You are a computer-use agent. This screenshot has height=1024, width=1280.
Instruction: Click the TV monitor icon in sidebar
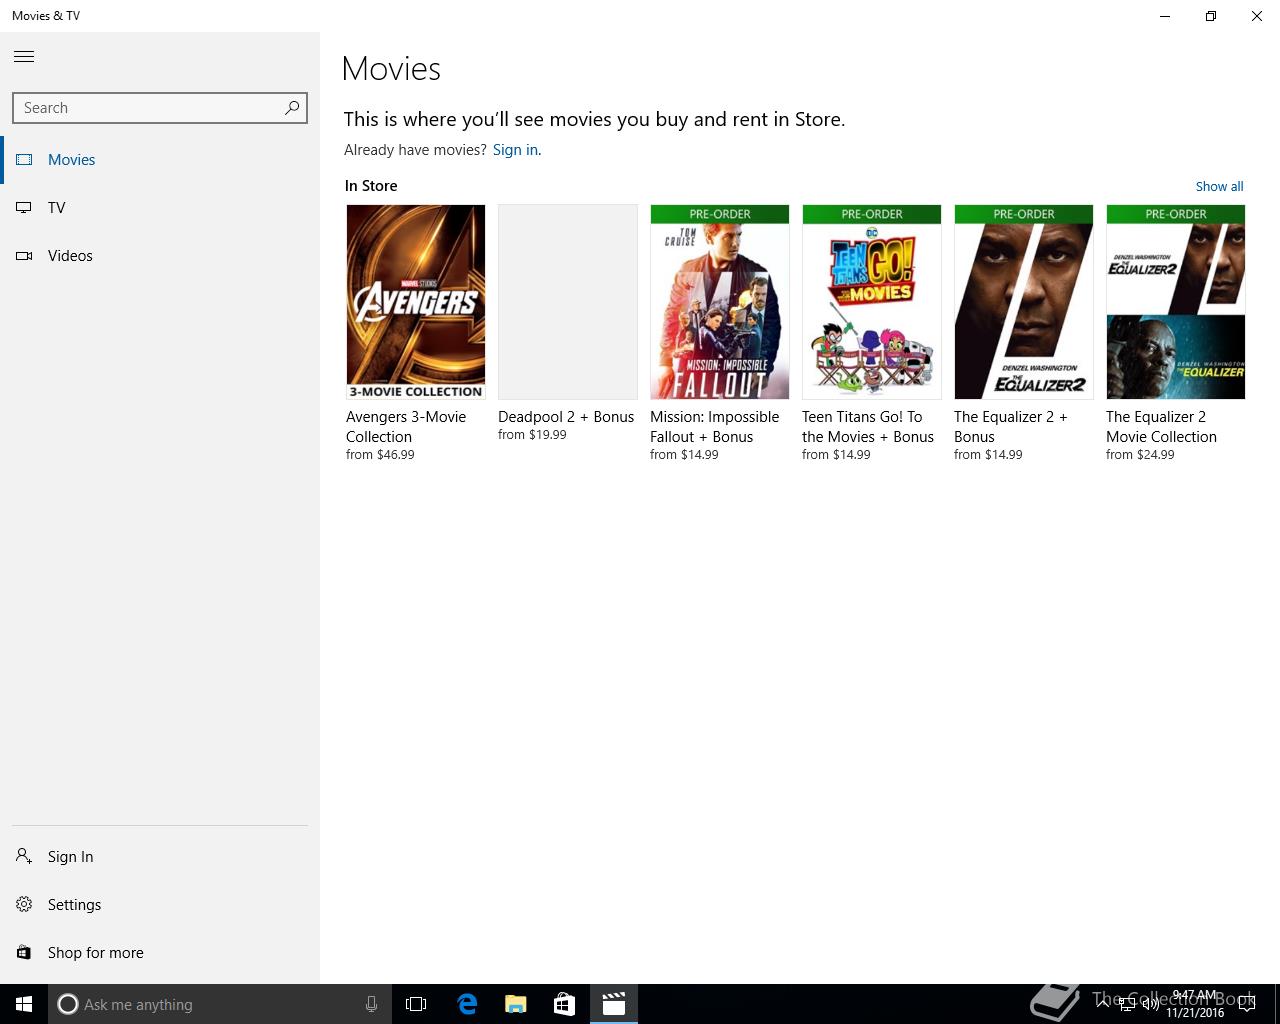pos(24,207)
